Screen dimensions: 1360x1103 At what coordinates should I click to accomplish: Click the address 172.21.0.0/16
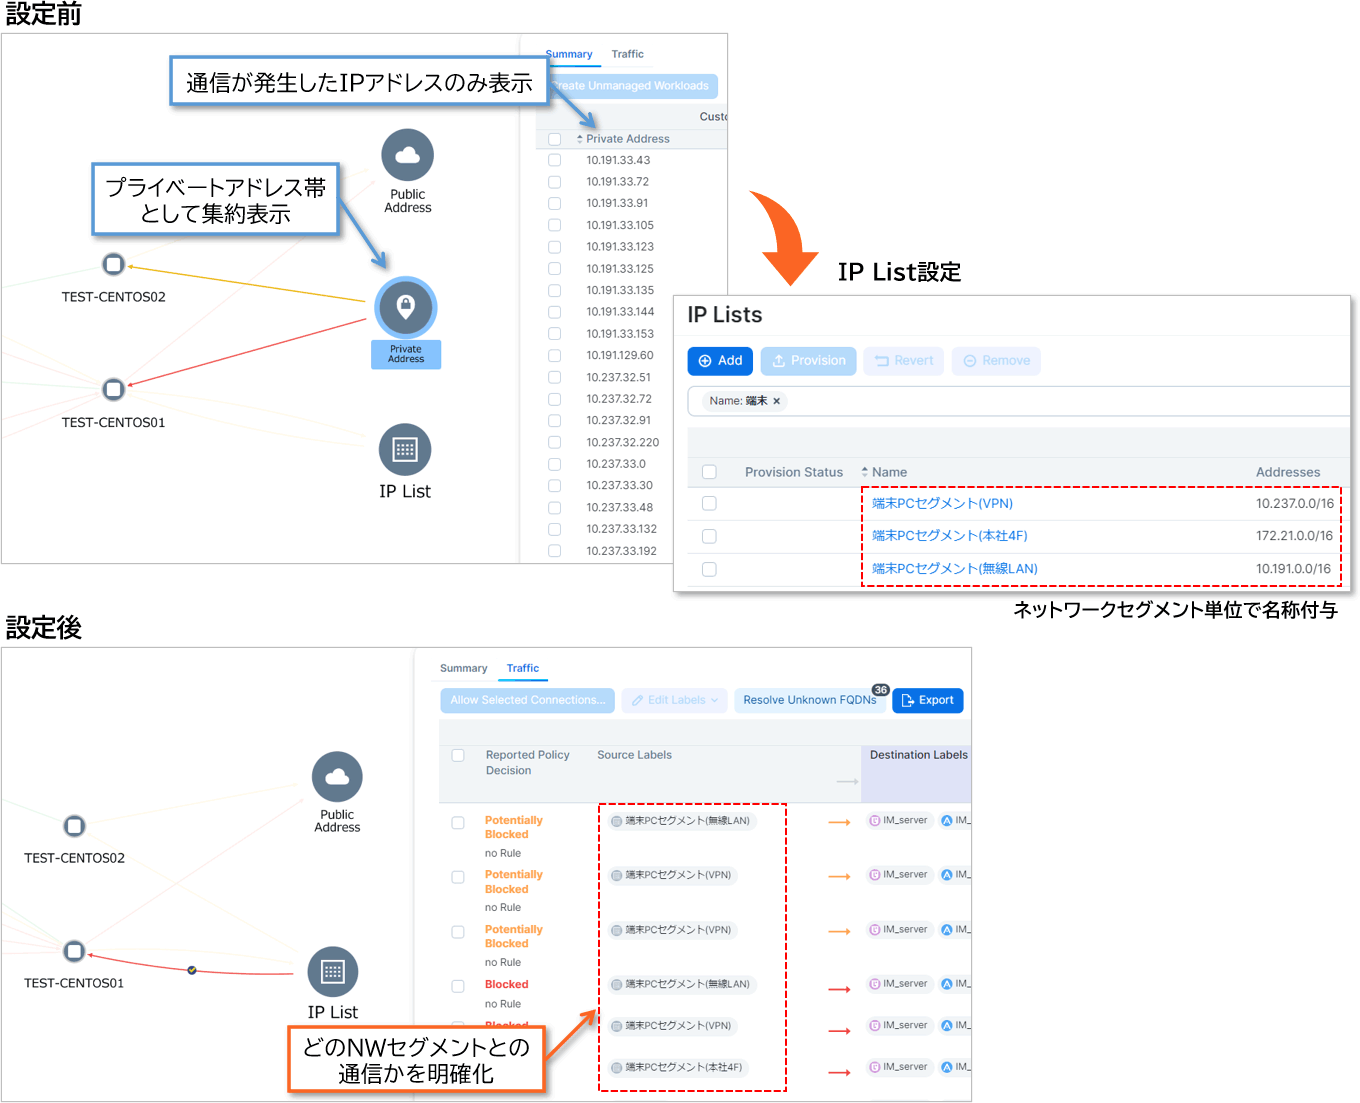click(x=1294, y=536)
